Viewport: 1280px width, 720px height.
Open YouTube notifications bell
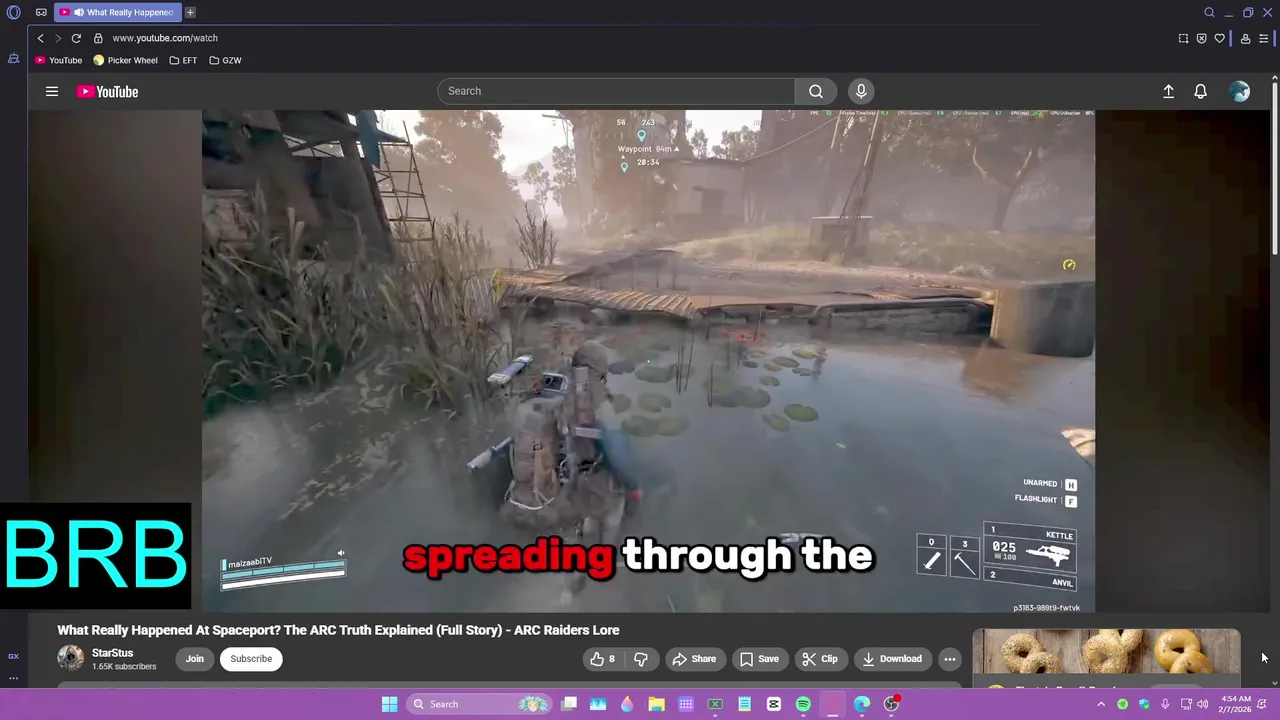[1200, 91]
